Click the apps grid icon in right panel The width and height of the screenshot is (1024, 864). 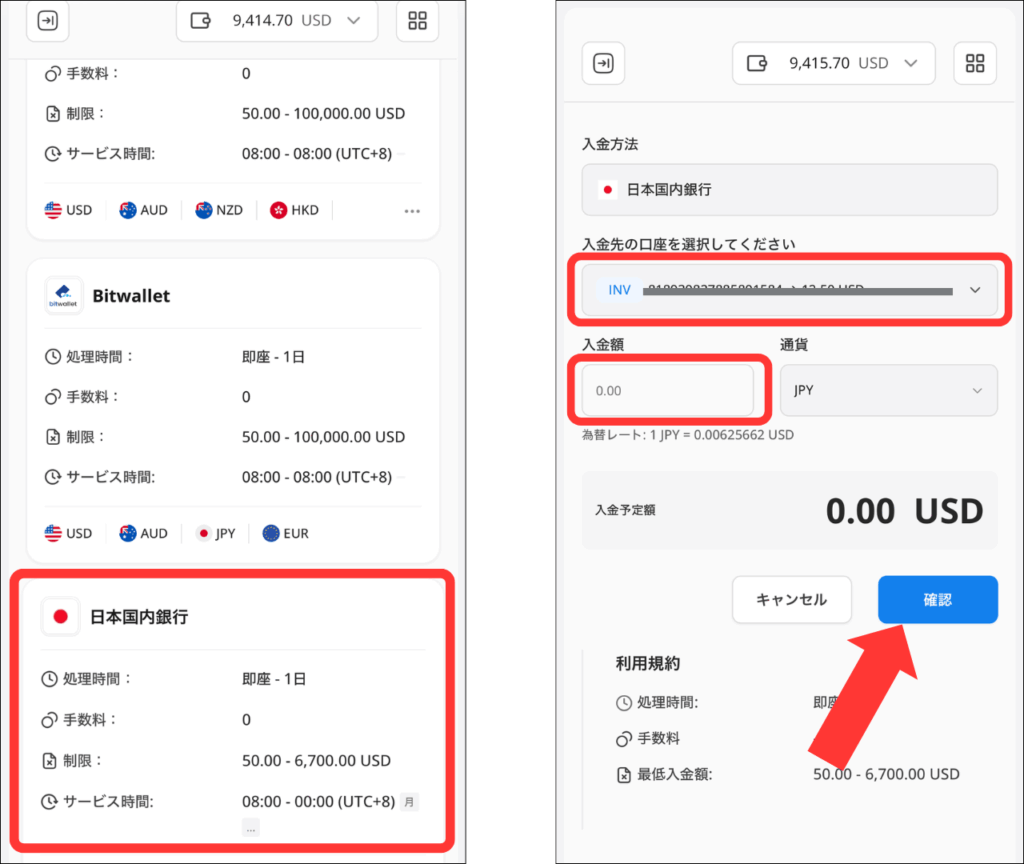975,63
